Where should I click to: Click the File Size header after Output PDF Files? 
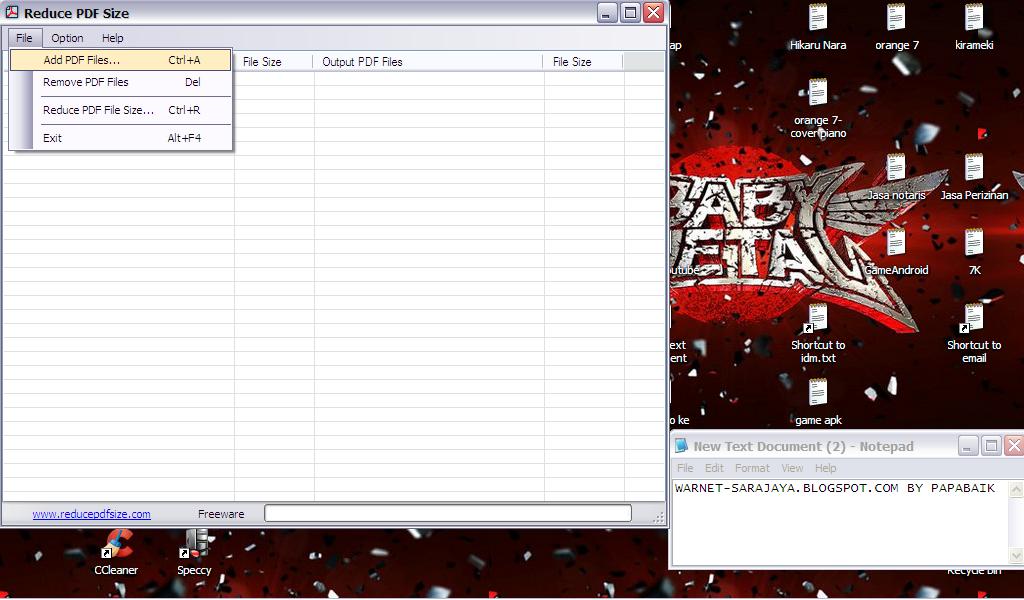583,62
